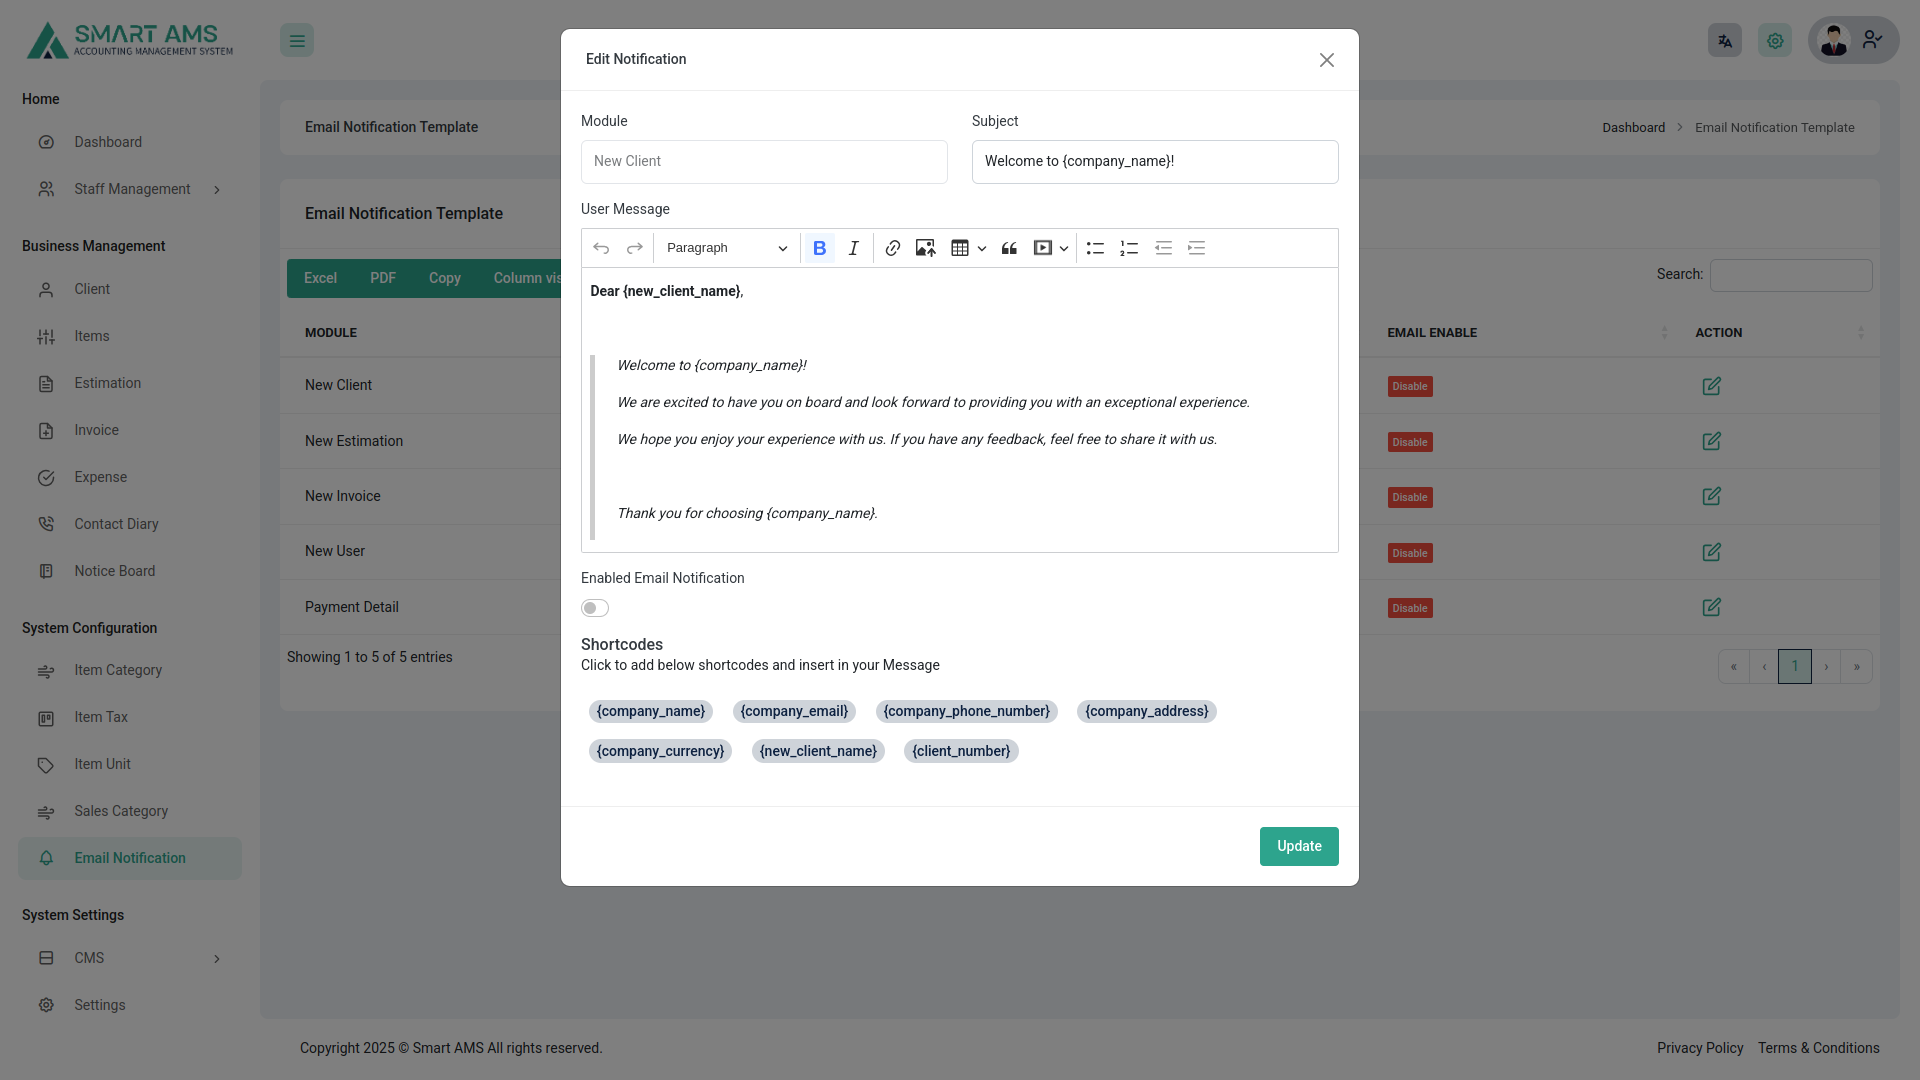The width and height of the screenshot is (1920, 1080).
Task: Toggle italic formatting in the editor toolbar
Action: click(853, 248)
